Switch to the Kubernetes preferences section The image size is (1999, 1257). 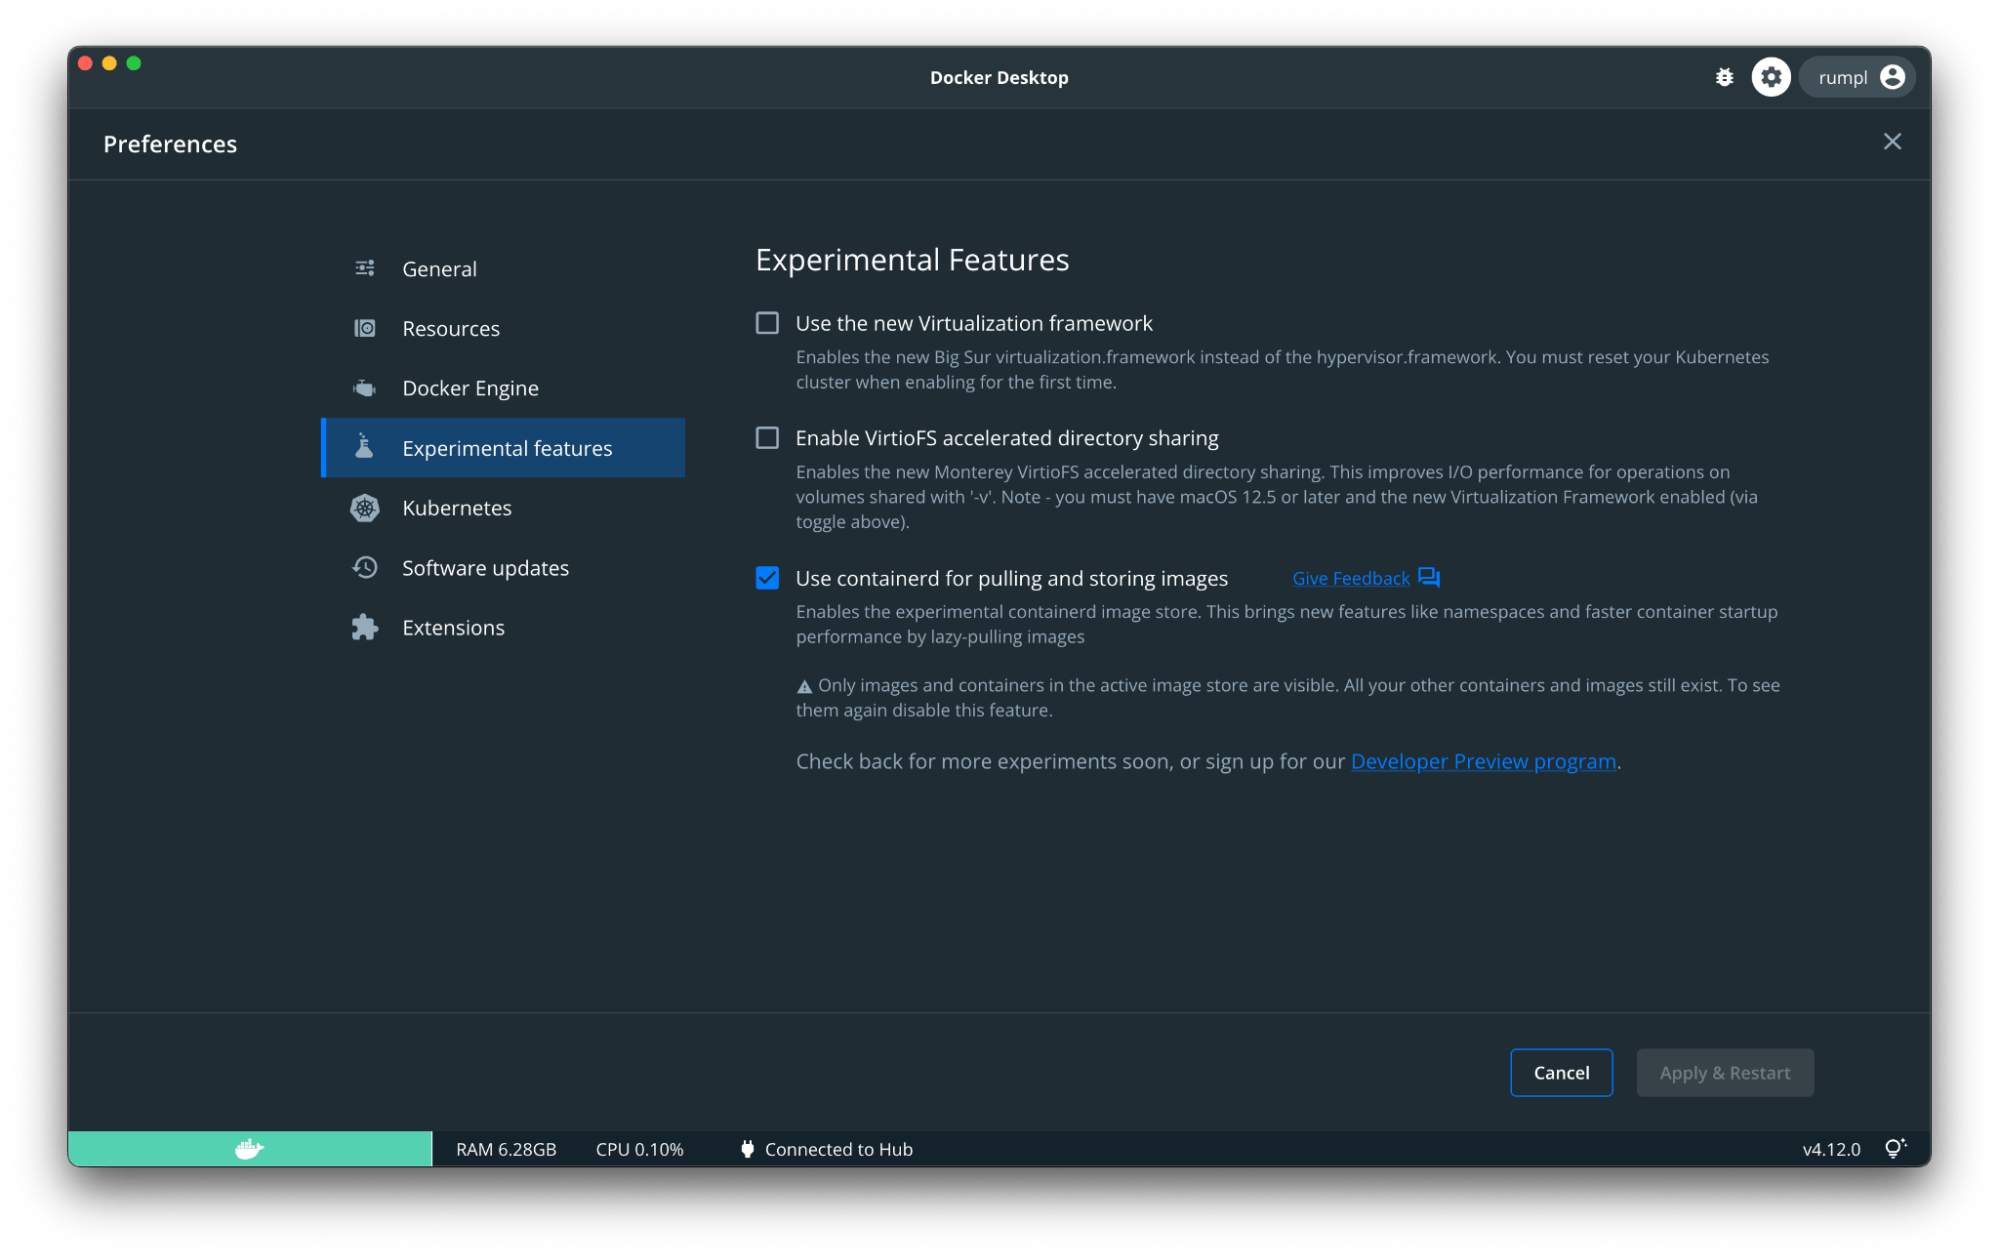457,508
